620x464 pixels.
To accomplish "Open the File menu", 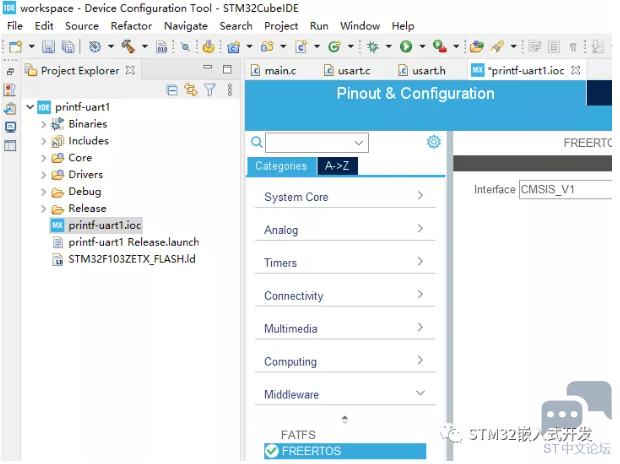I will pyautogui.click(x=15, y=26).
